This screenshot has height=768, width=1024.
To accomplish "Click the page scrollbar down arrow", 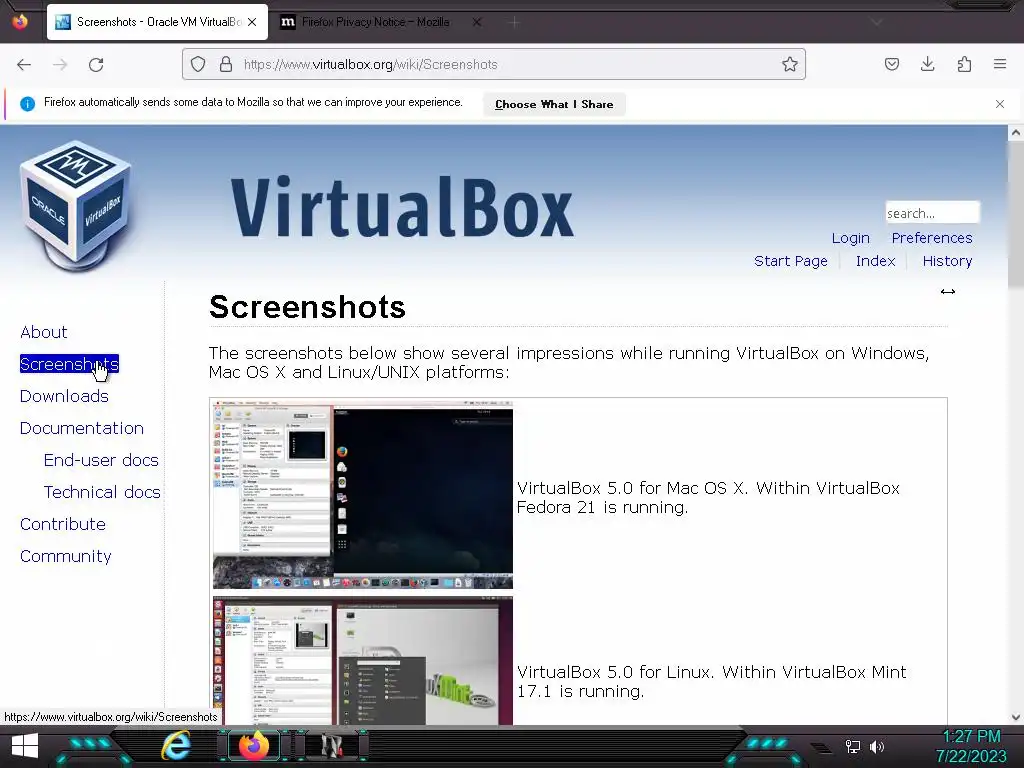I will (x=1016, y=717).
